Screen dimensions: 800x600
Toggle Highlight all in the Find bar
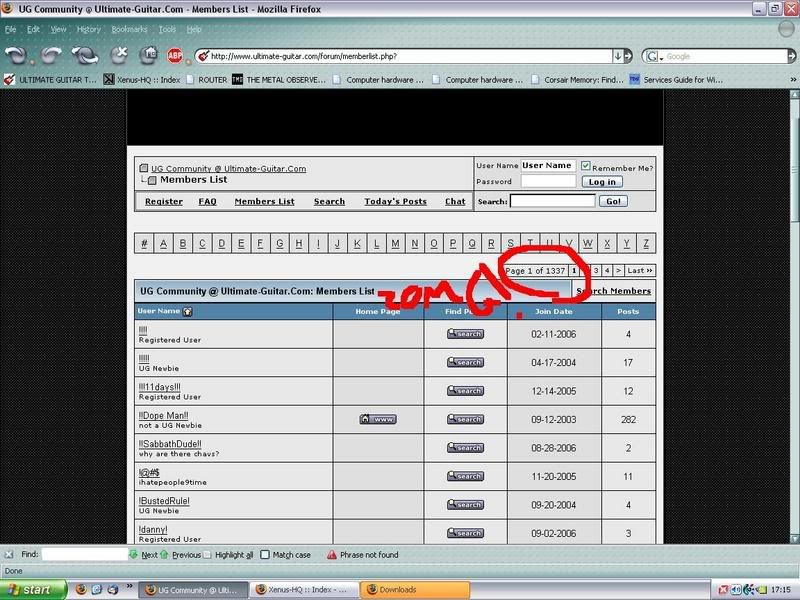(x=228, y=555)
